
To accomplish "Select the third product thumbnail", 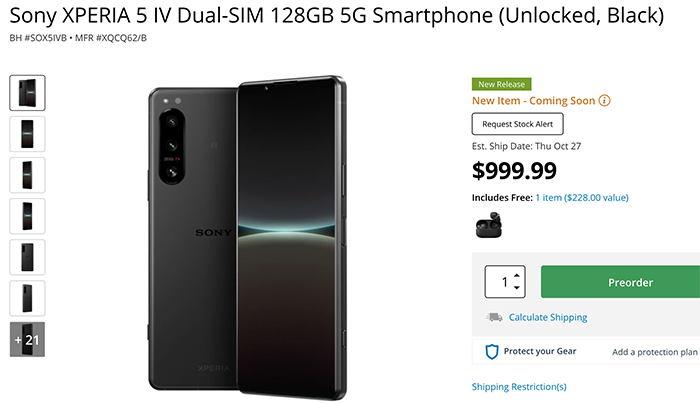I will pos(27,175).
